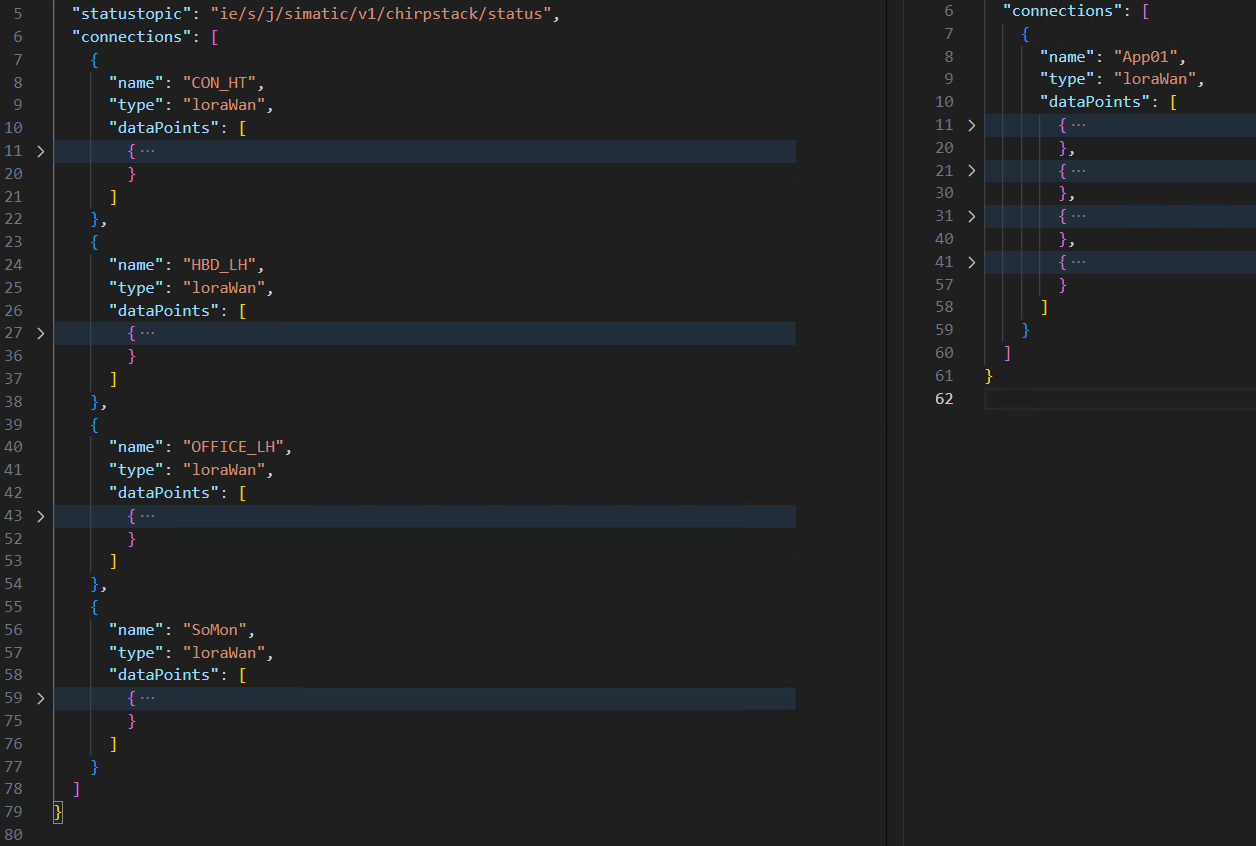Expand line 31 fold arrow in App01 editor
The height and width of the screenshot is (846, 1256).
970,216
